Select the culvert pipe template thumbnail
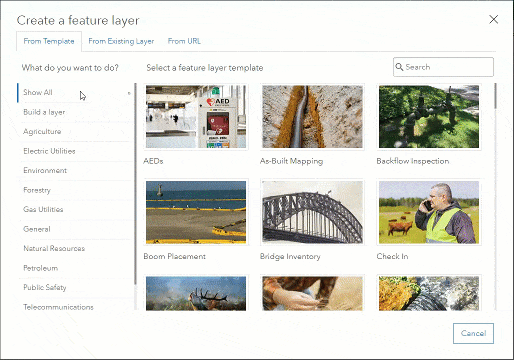This screenshot has width=514, height=360. click(x=429, y=293)
